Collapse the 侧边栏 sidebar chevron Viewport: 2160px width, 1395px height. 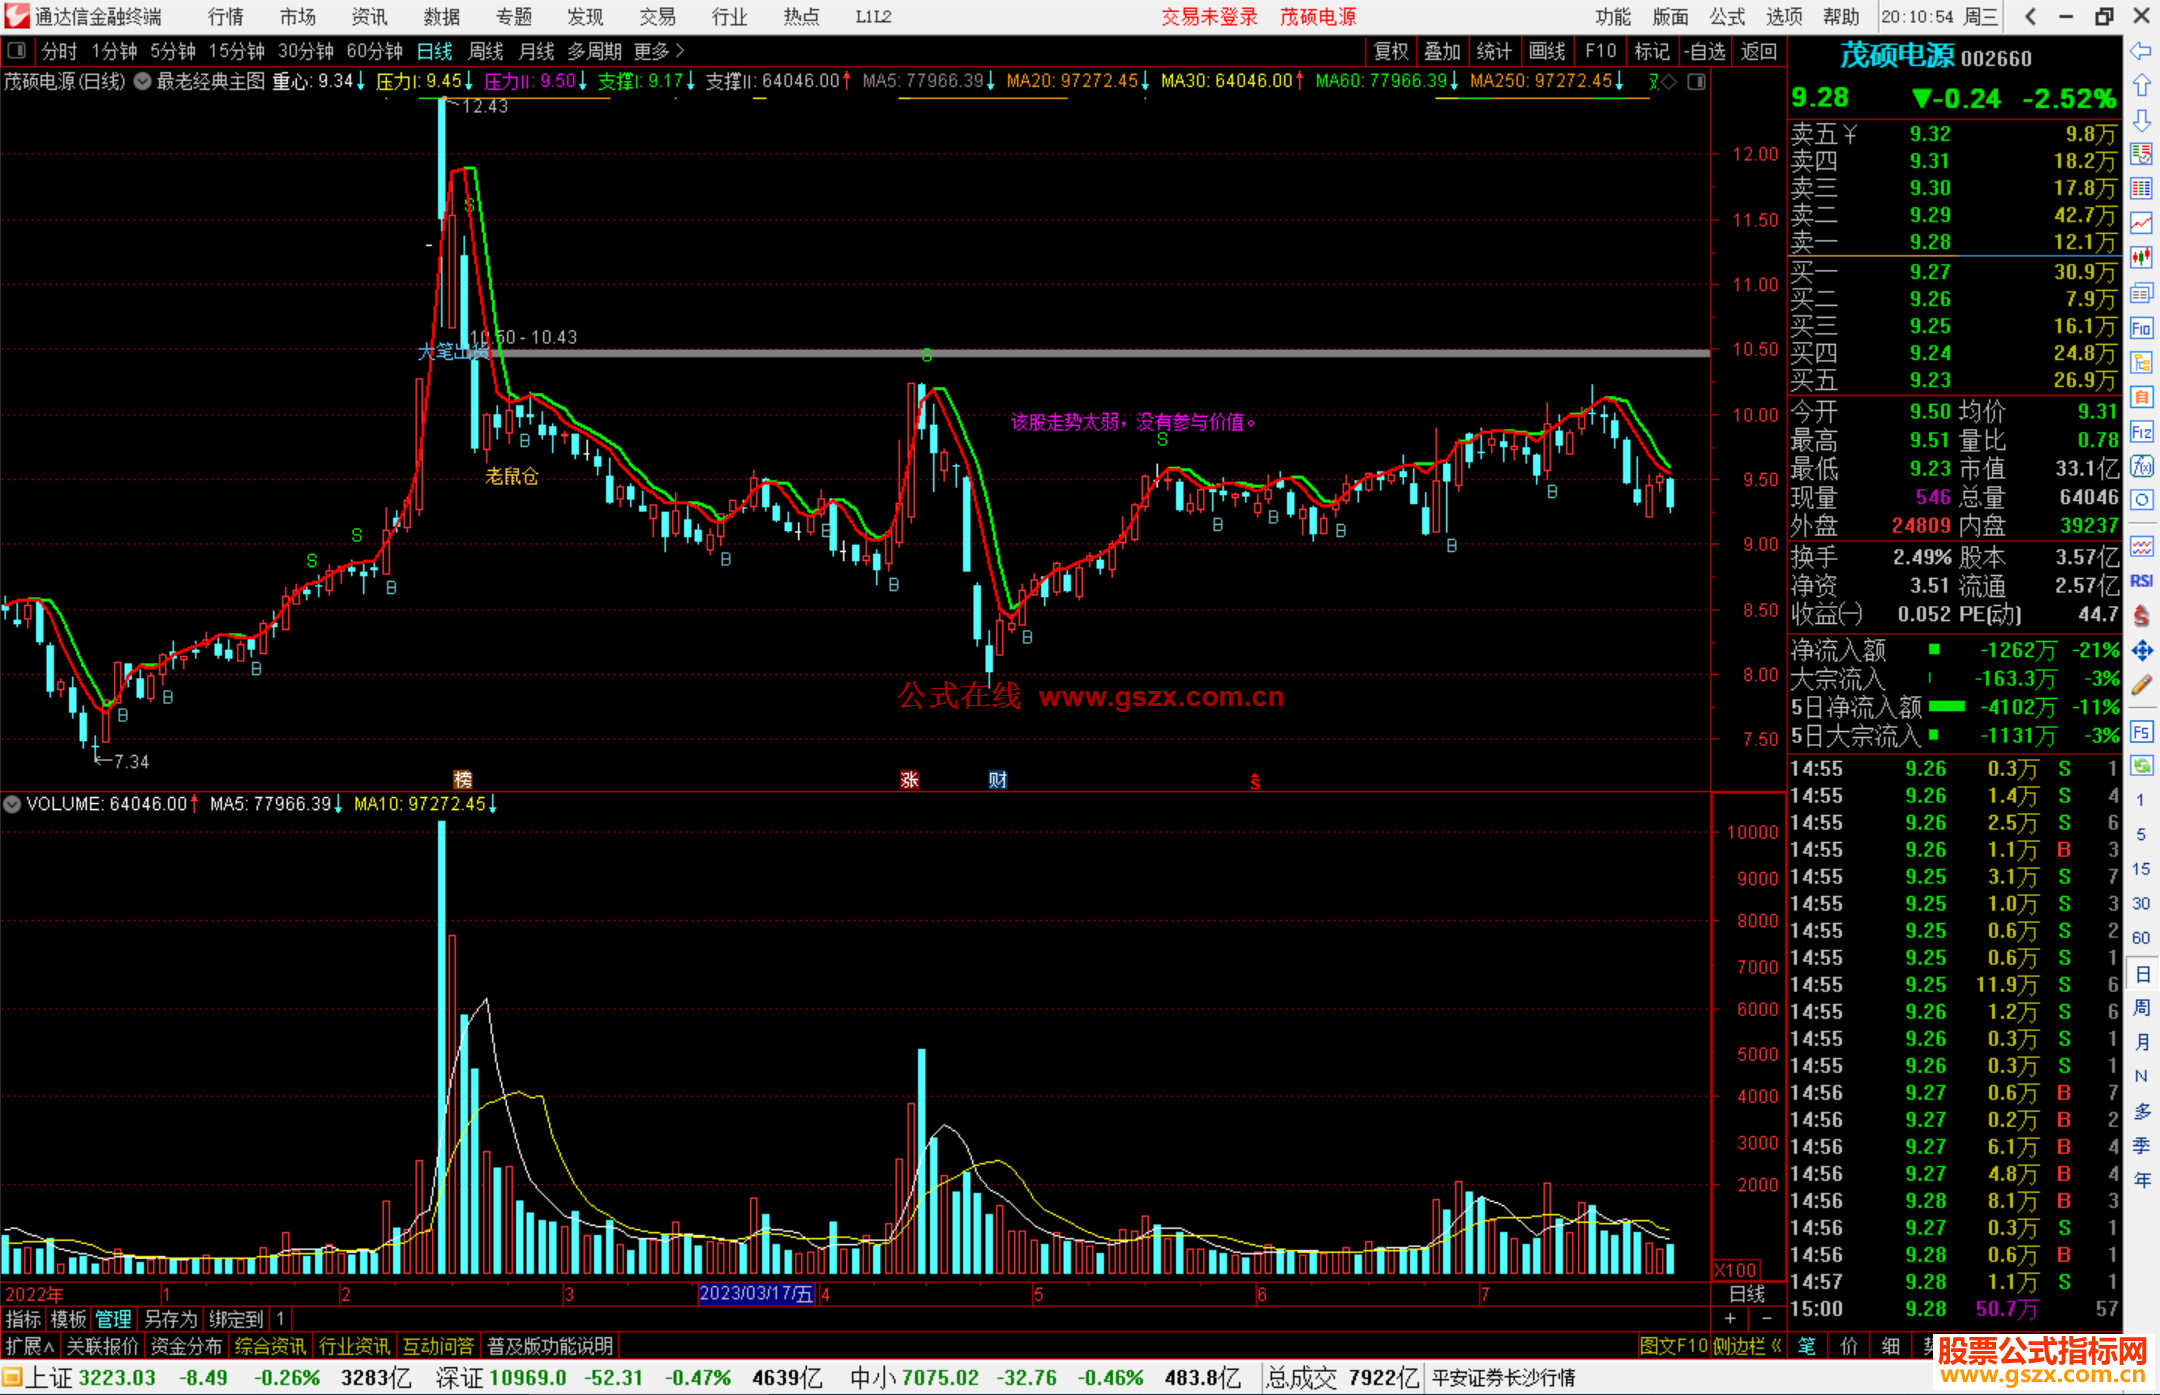[1776, 1346]
